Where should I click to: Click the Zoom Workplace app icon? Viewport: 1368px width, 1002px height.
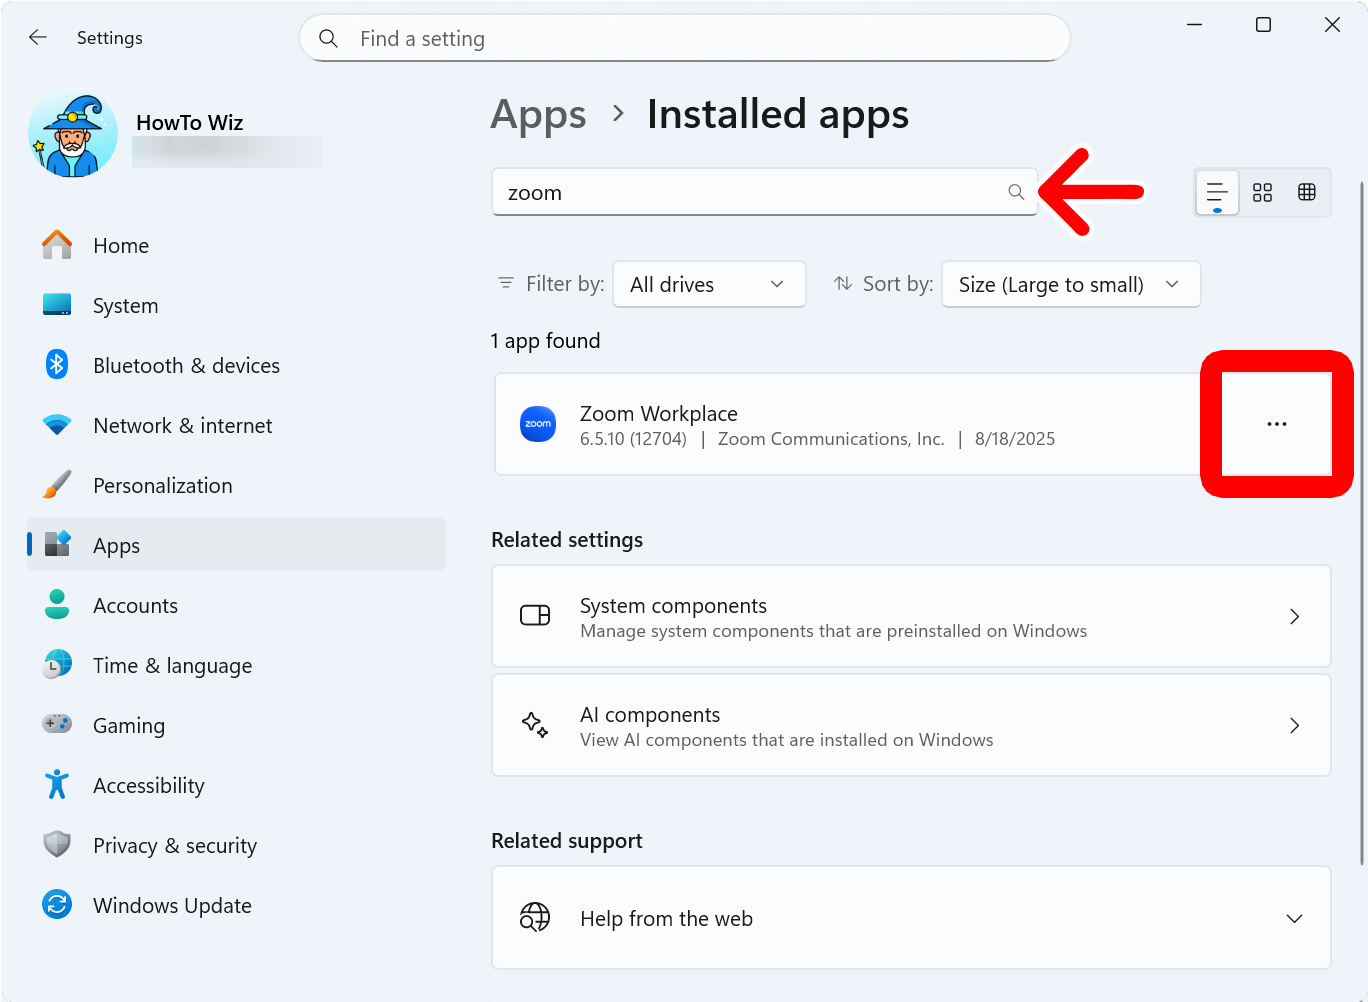538,424
